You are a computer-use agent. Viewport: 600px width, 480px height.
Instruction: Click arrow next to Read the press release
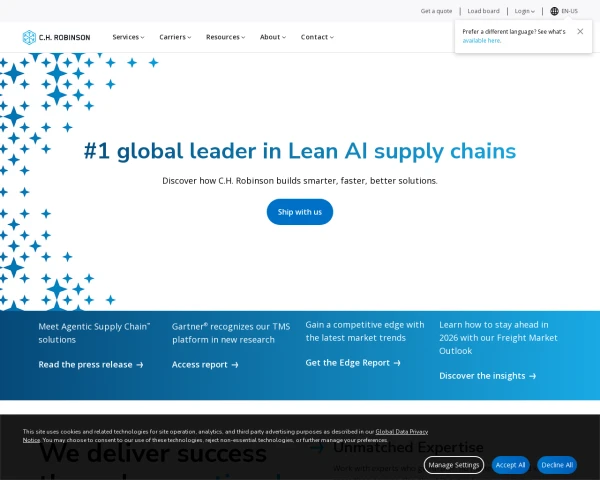[140, 365]
